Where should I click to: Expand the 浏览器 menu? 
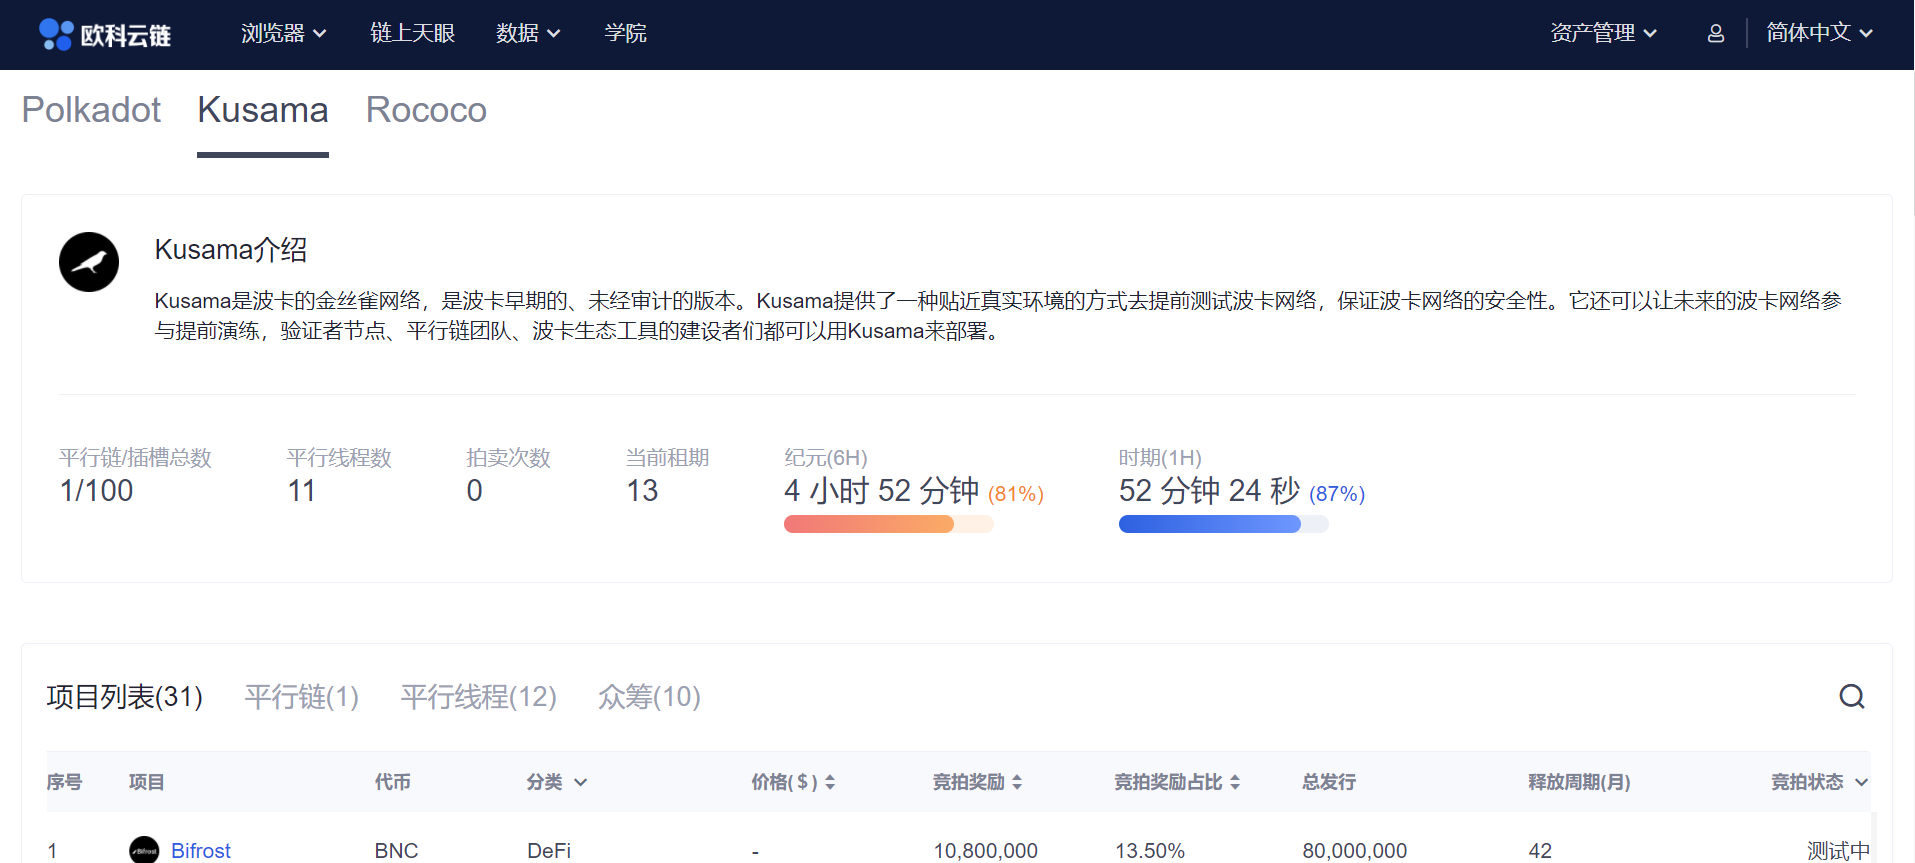[x=284, y=34]
